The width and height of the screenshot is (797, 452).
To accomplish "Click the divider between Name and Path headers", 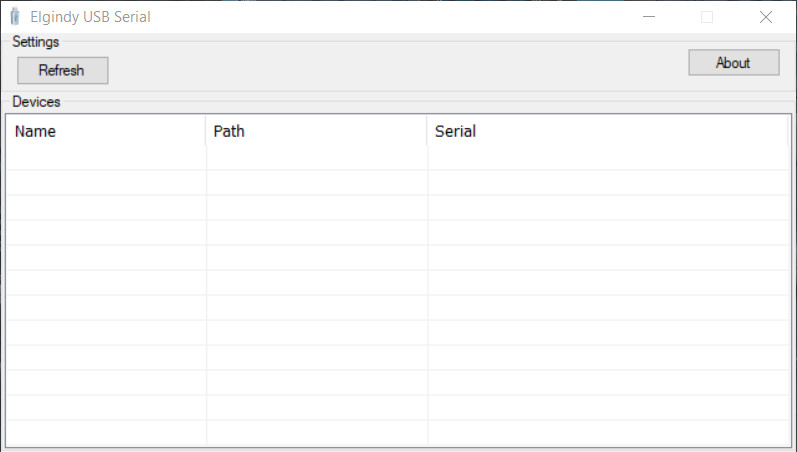I will coord(206,131).
